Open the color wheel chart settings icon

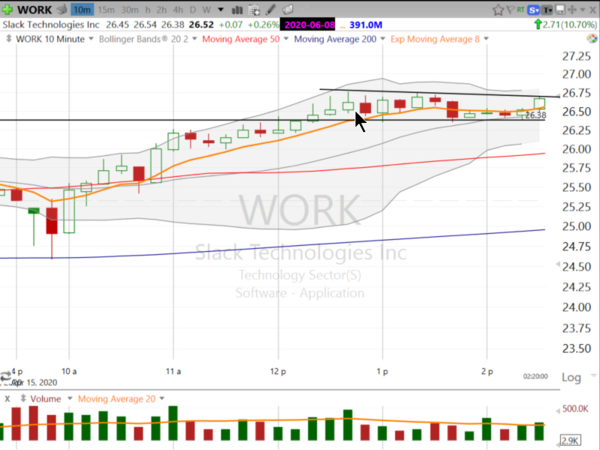pyautogui.click(x=592, y=39)
